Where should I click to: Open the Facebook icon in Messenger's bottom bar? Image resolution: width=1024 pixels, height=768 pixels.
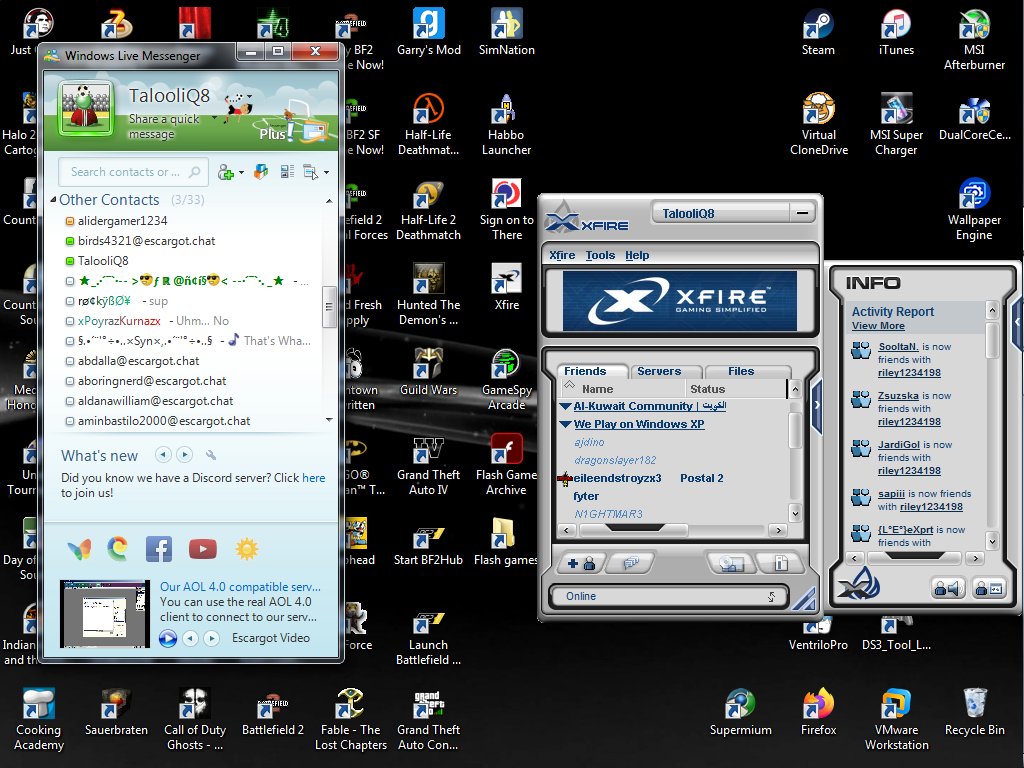pyautogui.click(x=159, y=548)
